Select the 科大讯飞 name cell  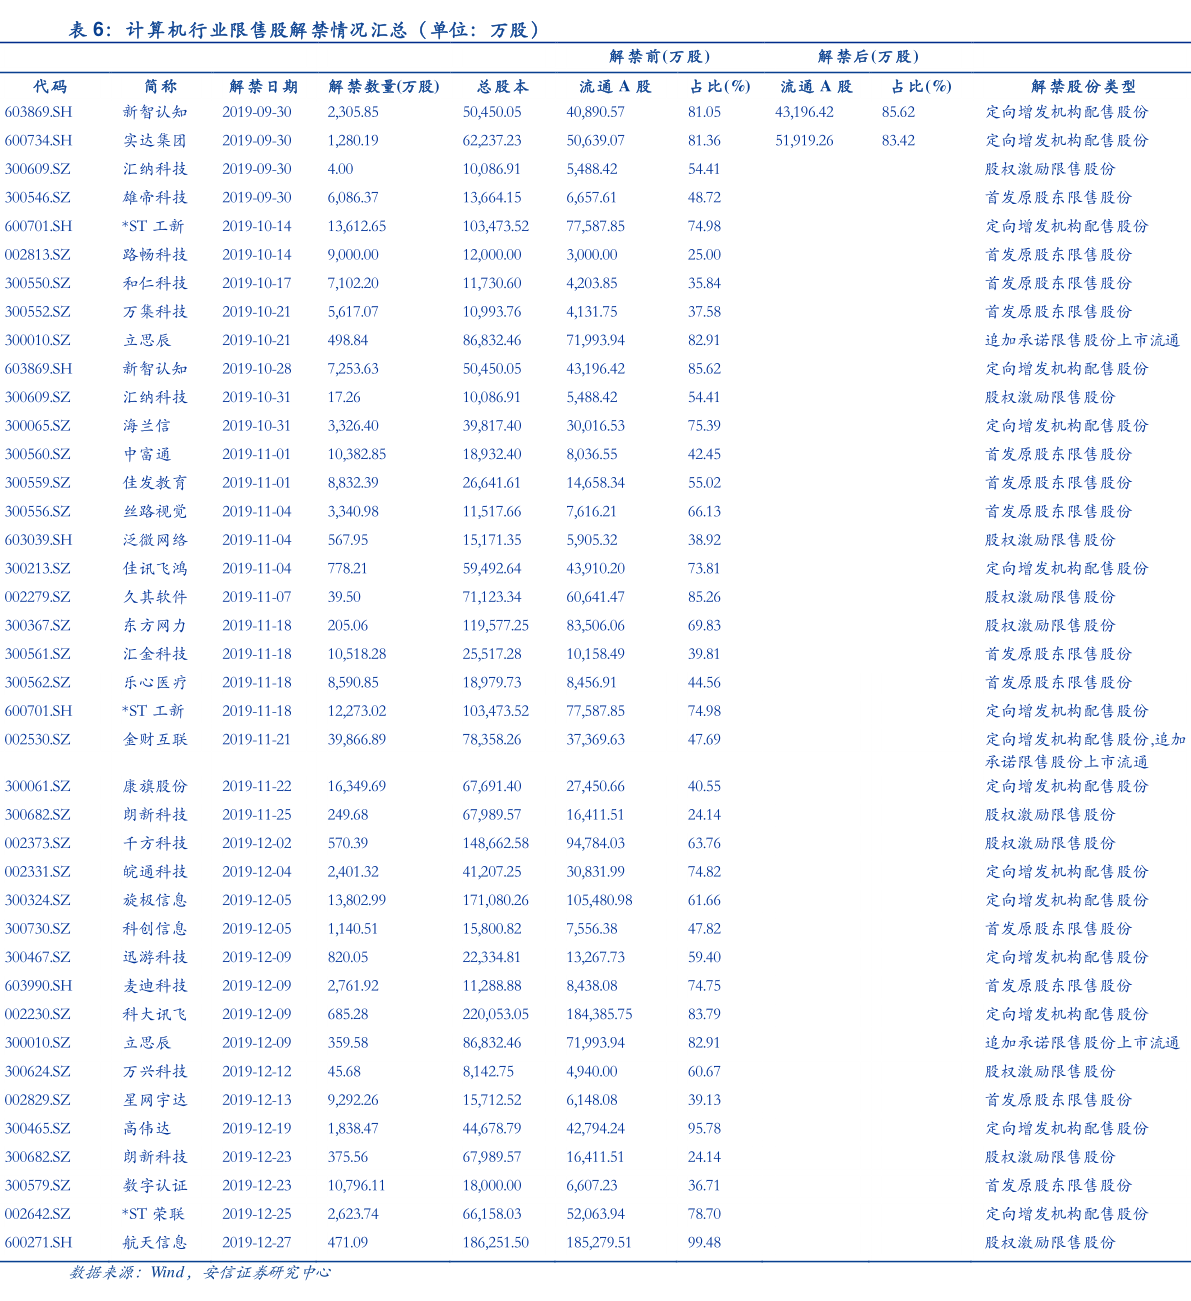pos(154,1014)
